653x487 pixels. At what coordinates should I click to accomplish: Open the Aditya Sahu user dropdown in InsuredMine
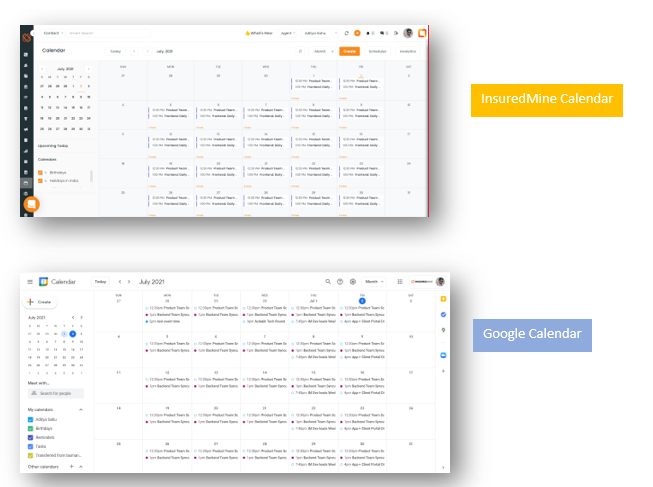(x=319, y=33)
